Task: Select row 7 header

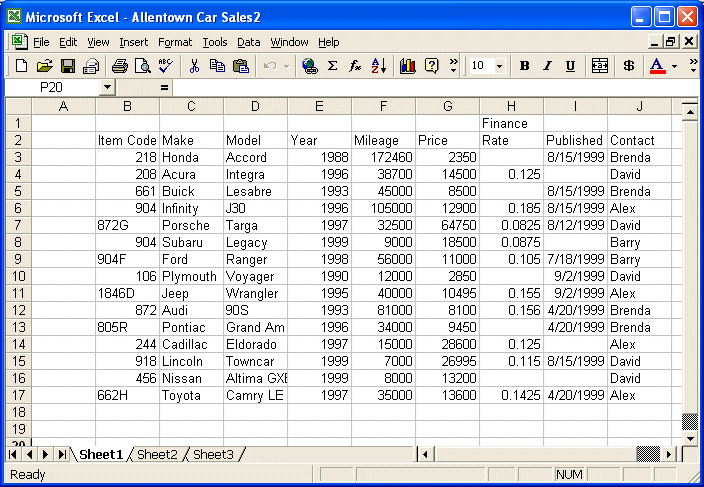Action: 18,225
